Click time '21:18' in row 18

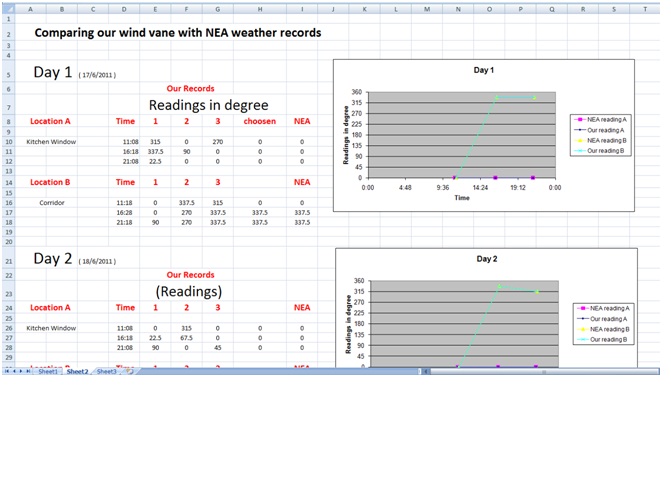coord(125,223)
